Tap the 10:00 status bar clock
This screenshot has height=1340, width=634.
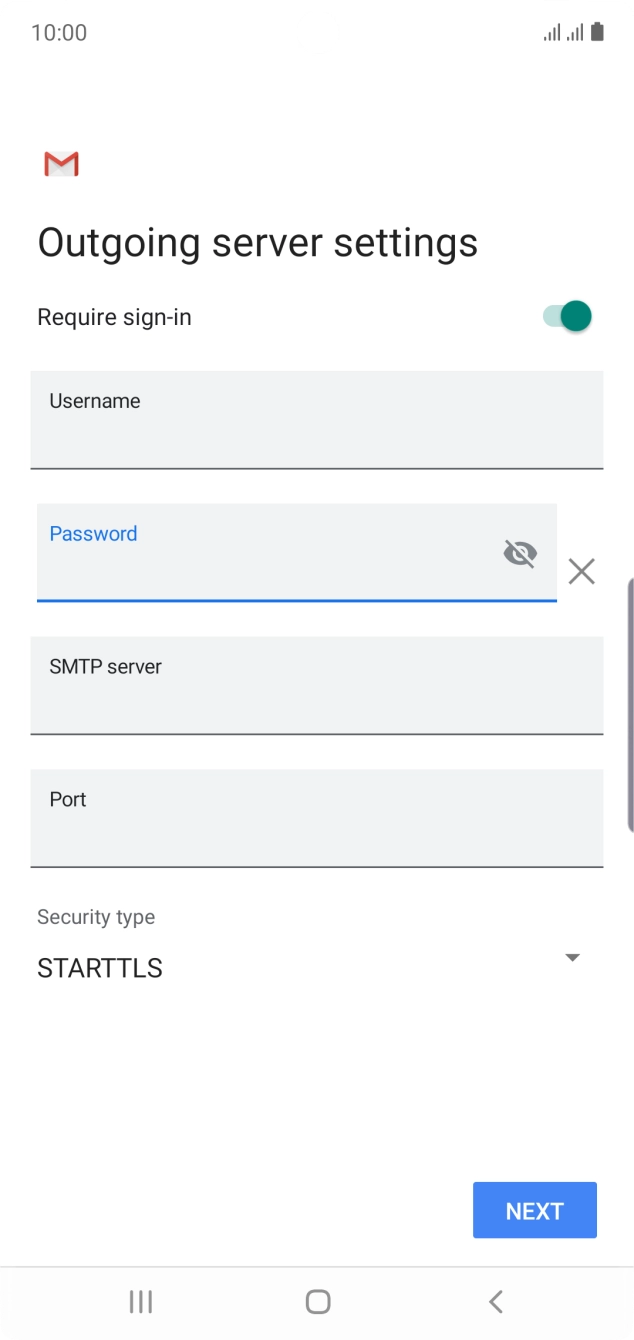pyautogui.click(x=59, y=32)
